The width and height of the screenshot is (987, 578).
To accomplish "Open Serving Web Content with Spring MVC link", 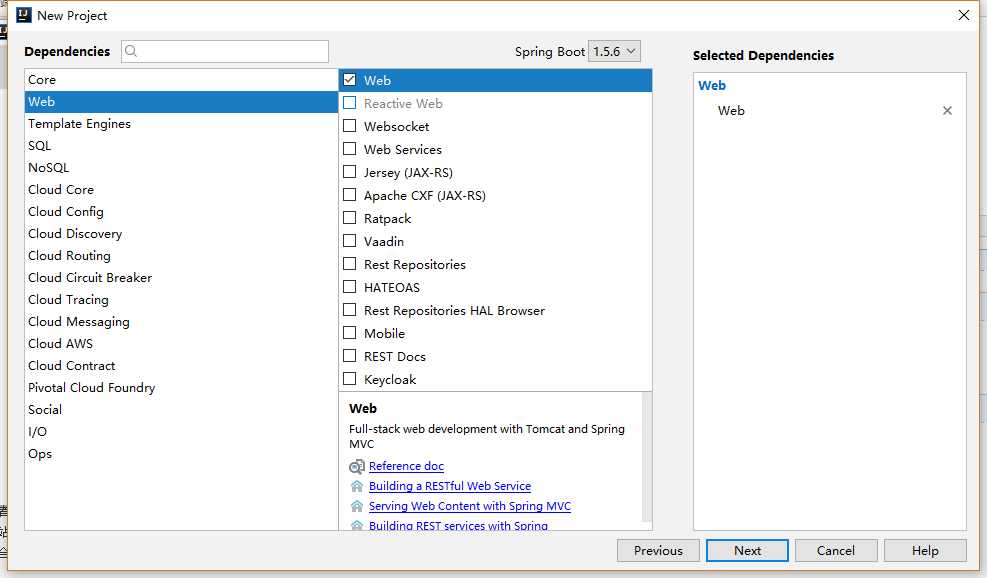I will coord(470,506).
